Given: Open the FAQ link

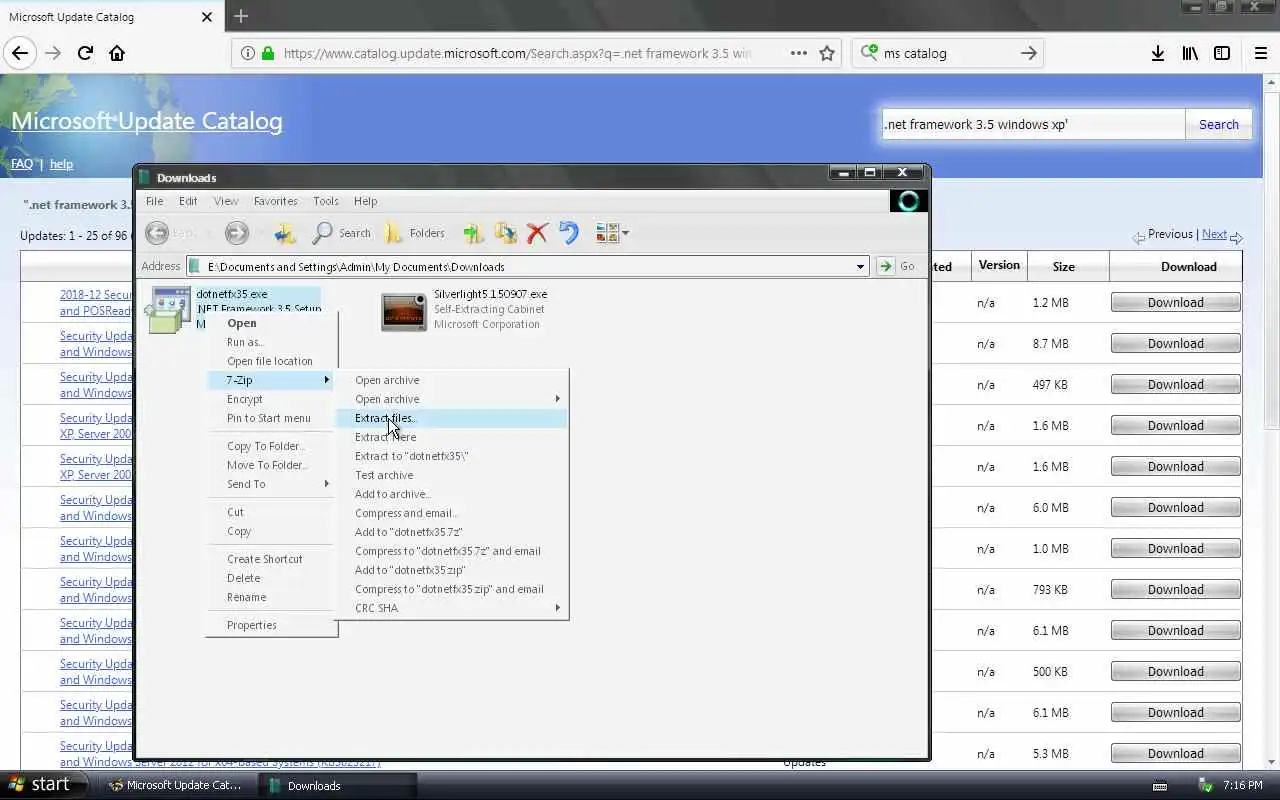Looking at the screenshot, I should pyautogui.click(x=22, y=164).
